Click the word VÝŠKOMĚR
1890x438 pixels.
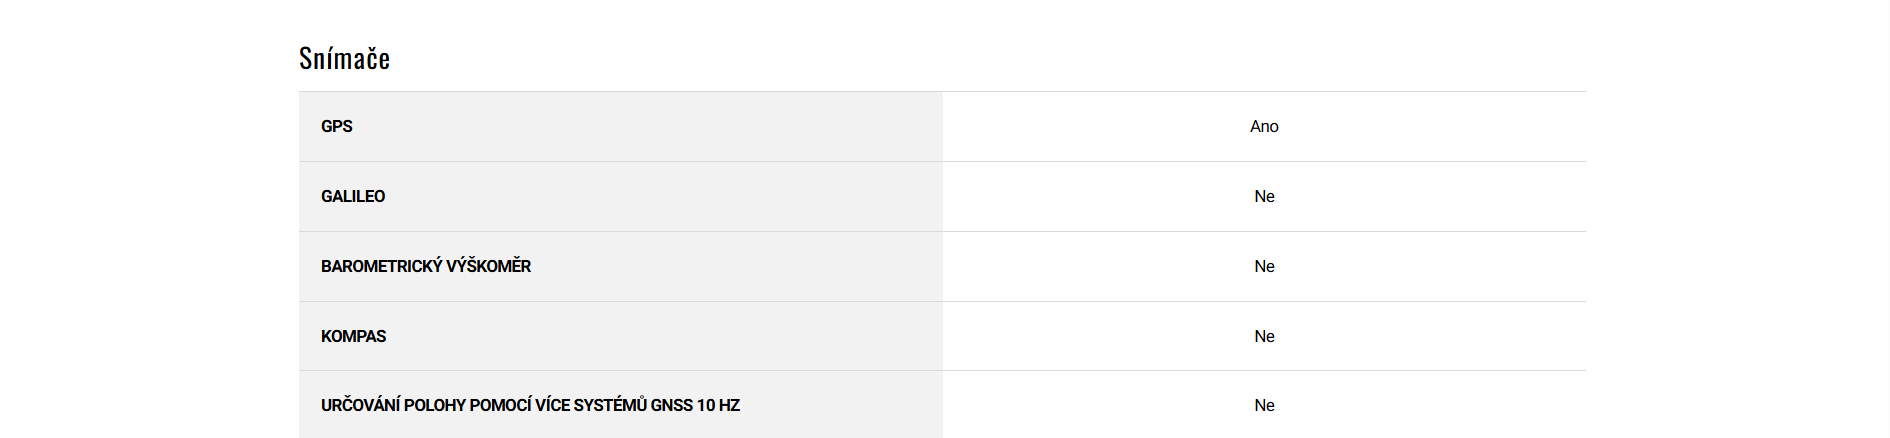click(x=489, y=267)
